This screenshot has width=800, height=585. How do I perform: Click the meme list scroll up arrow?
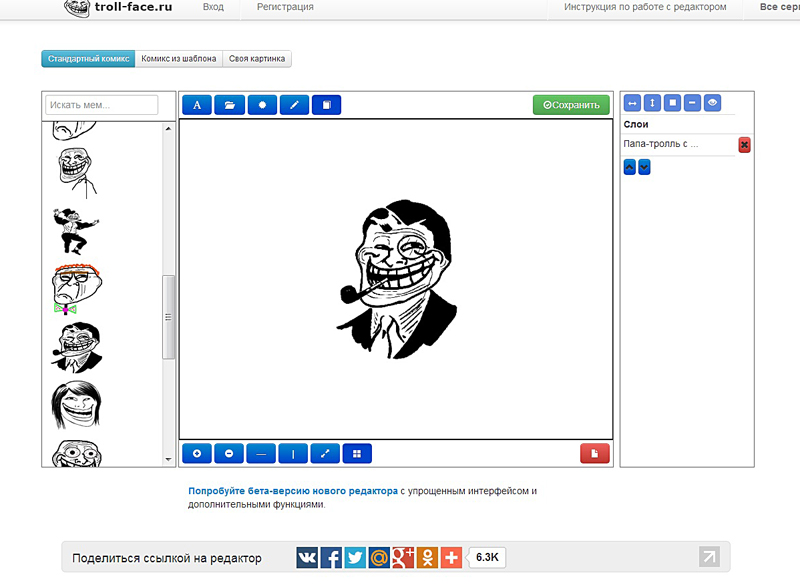tap(168, 129)
